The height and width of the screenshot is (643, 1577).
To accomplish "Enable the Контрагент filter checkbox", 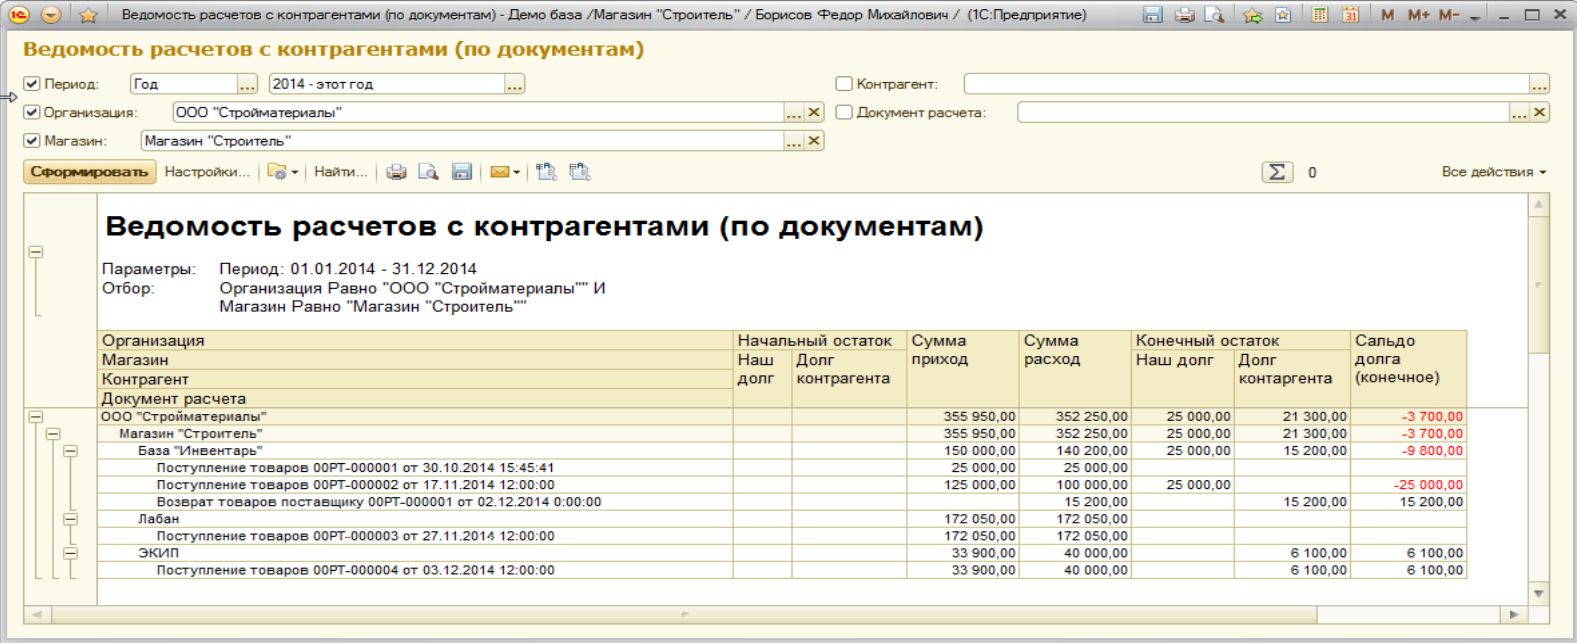I will 844,84.
